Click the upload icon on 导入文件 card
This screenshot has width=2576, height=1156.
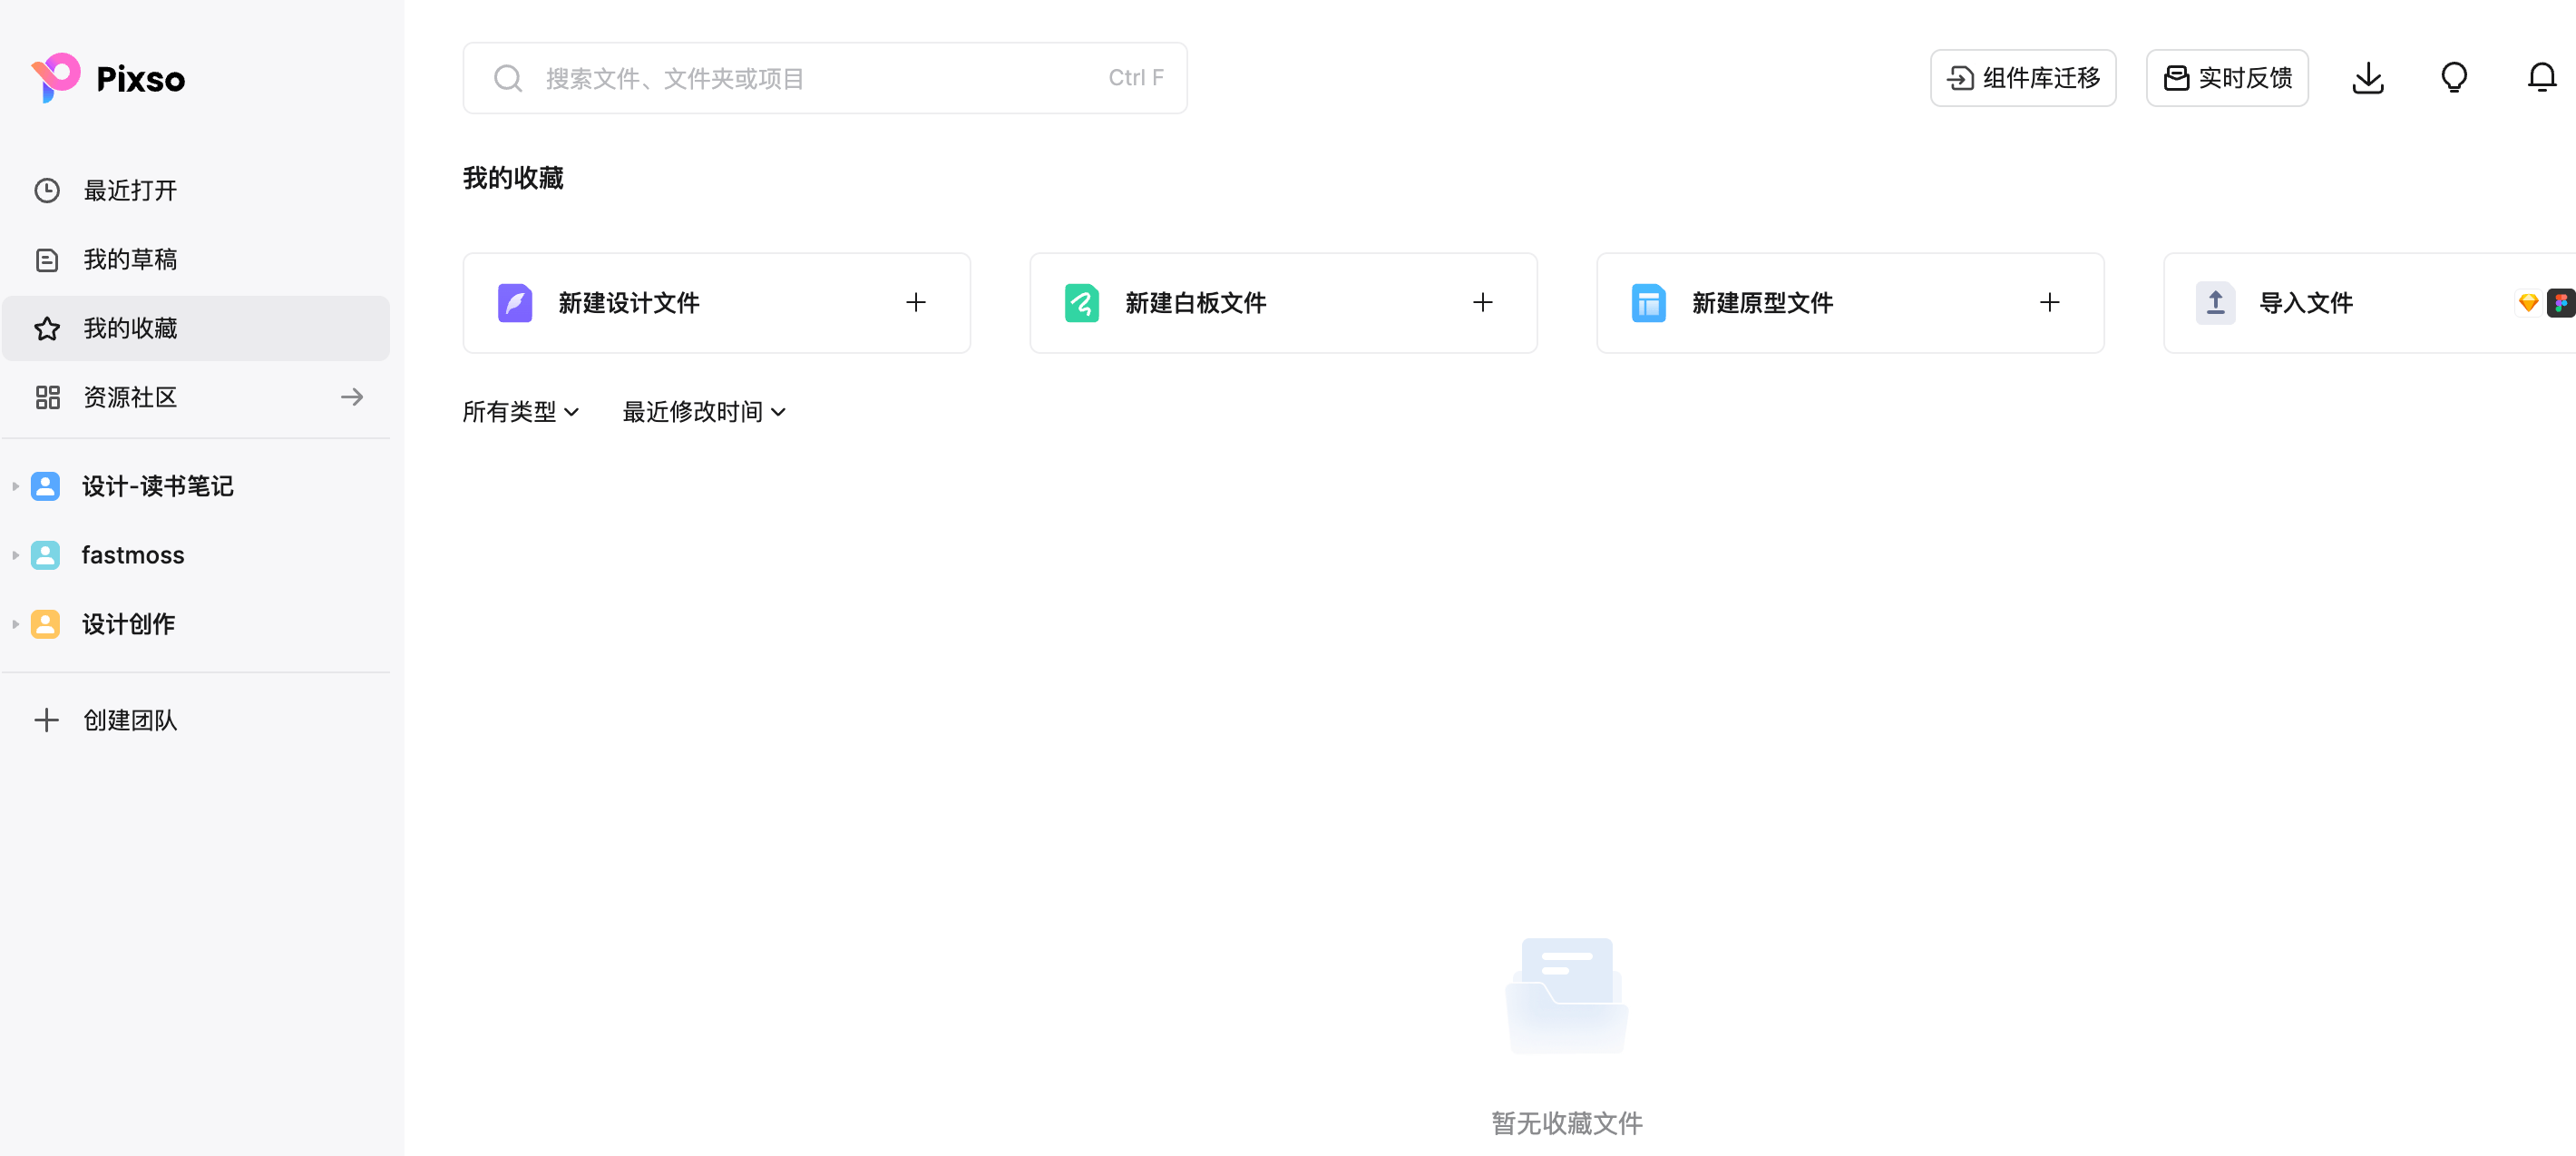point(2215,302)
